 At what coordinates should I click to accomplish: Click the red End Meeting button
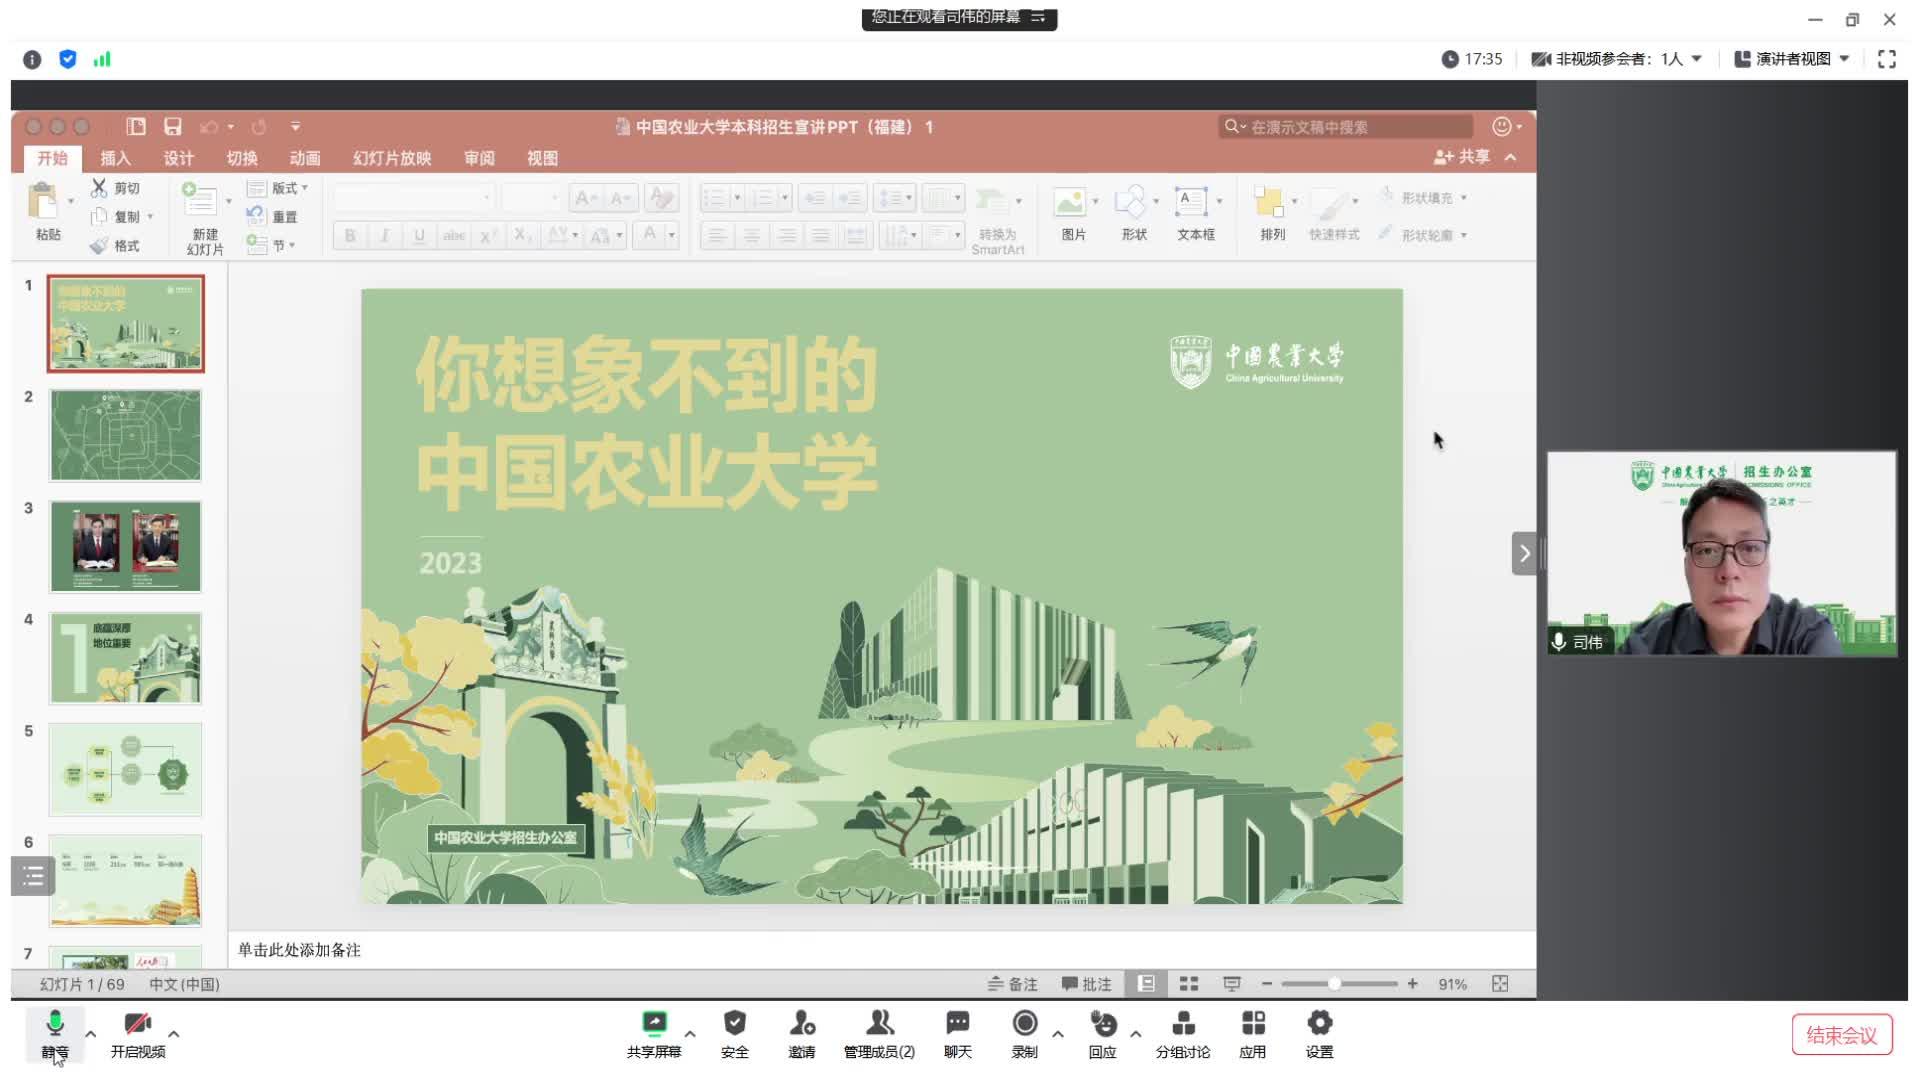1842,1035
